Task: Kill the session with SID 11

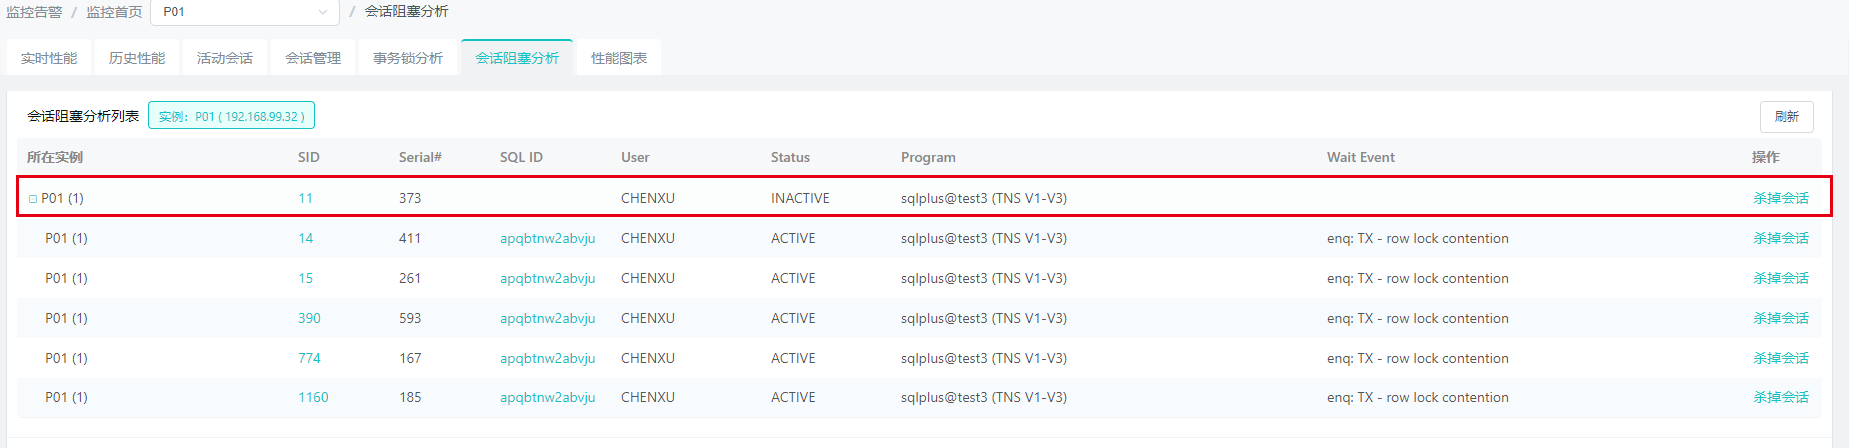Action: tap(1780, 198)
